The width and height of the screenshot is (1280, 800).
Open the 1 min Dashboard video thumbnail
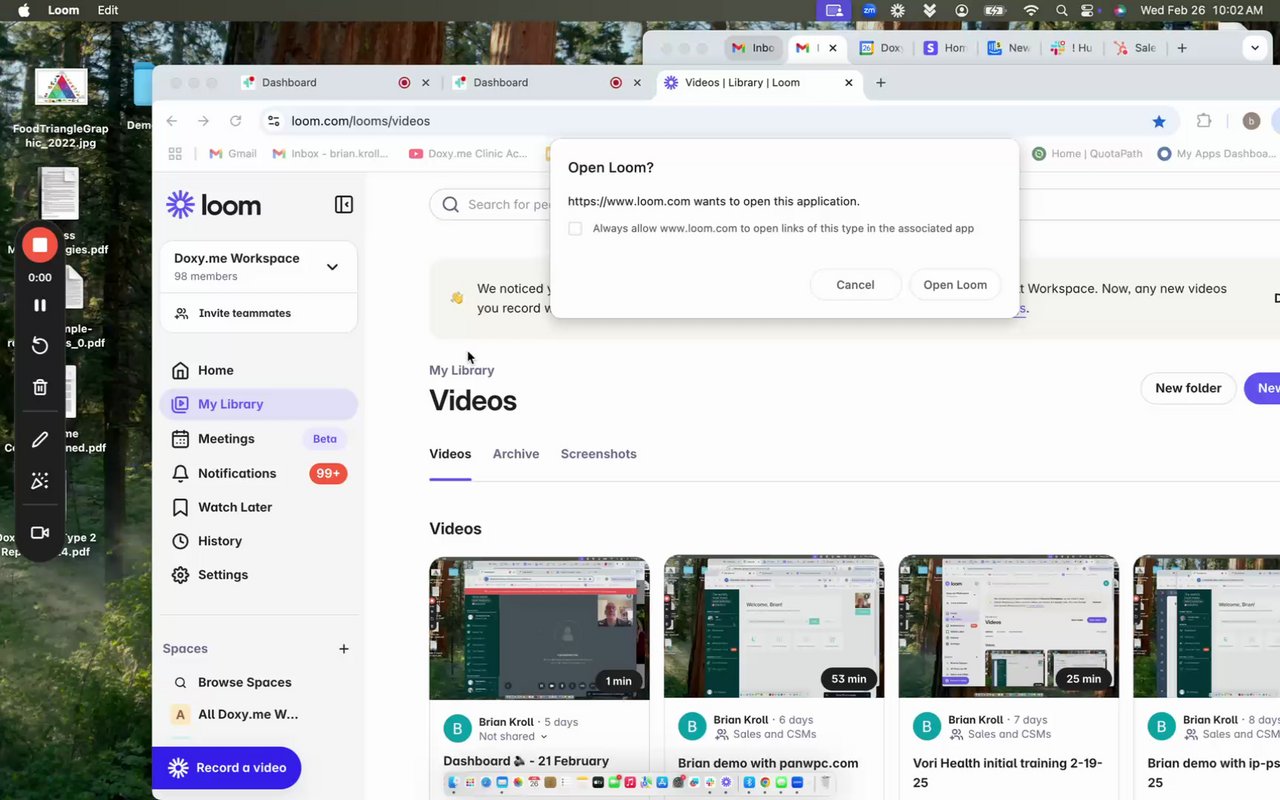tap(539, 628)
